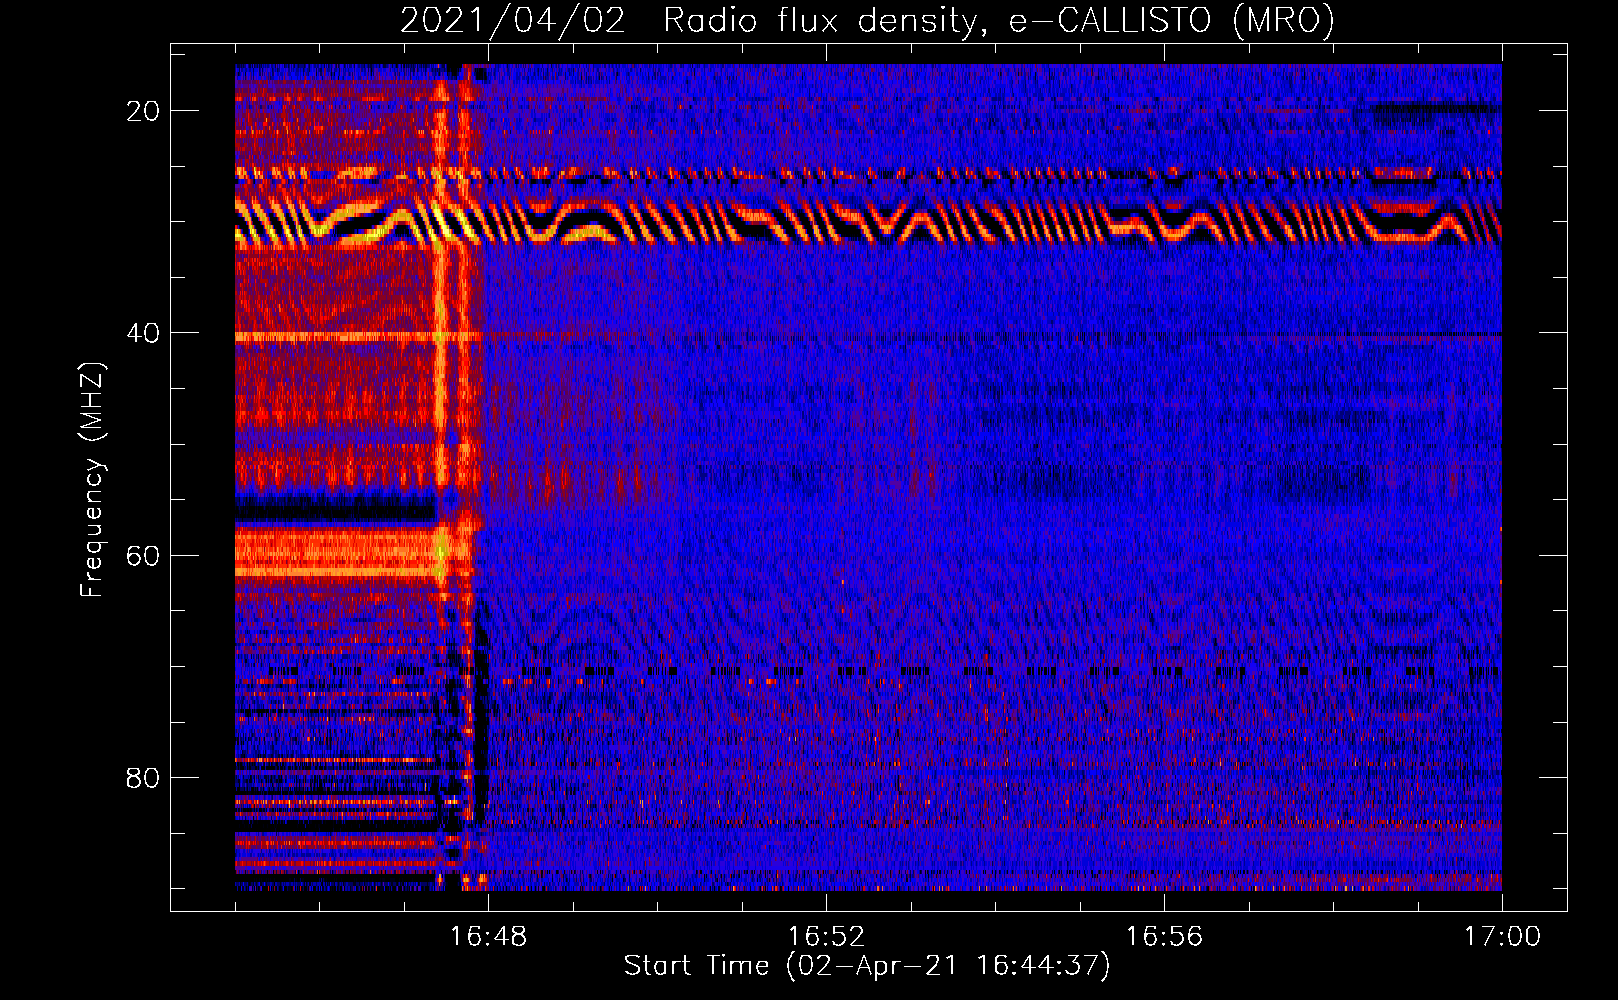Click the '80' frequency tick label

(143, 777)
